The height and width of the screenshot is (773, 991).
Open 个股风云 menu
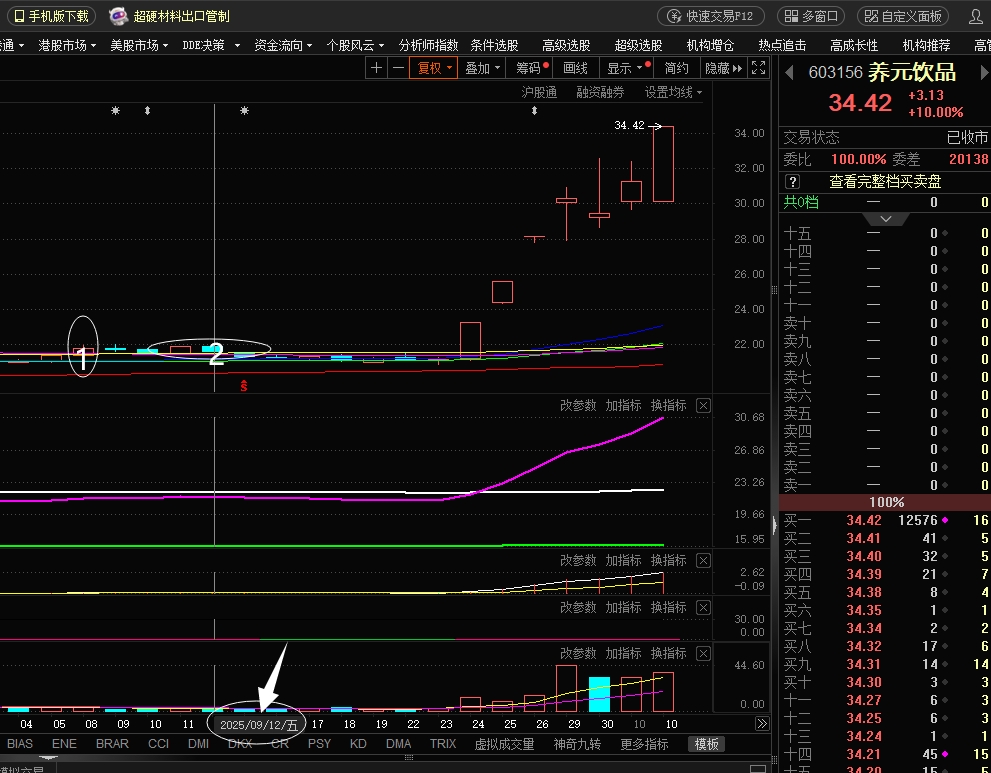tap(355, 46)
